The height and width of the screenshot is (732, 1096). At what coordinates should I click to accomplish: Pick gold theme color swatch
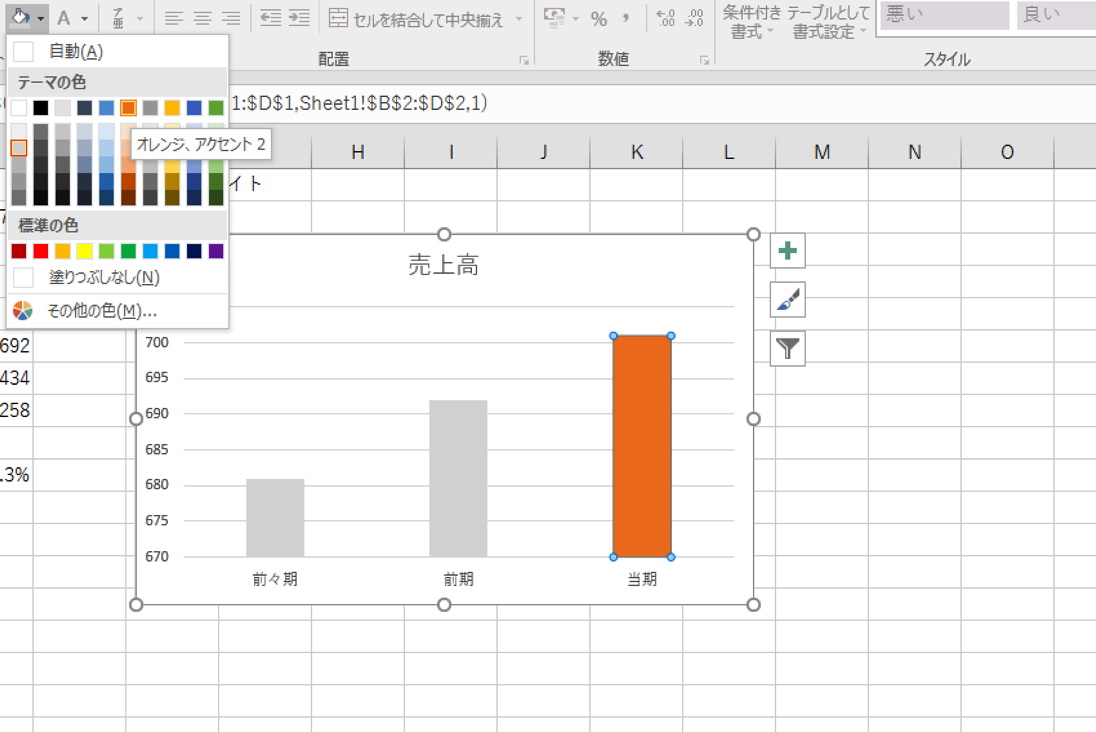pyautogui.click(x=172, y=108)
